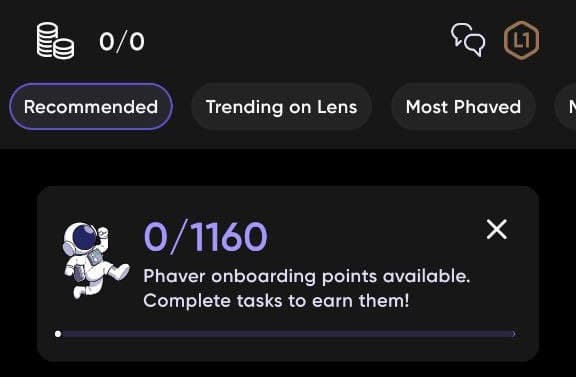The height and width of the screenshot is (377, 576).
Task: Tap the jumping astronaut illustration
Action: [96, 261]
